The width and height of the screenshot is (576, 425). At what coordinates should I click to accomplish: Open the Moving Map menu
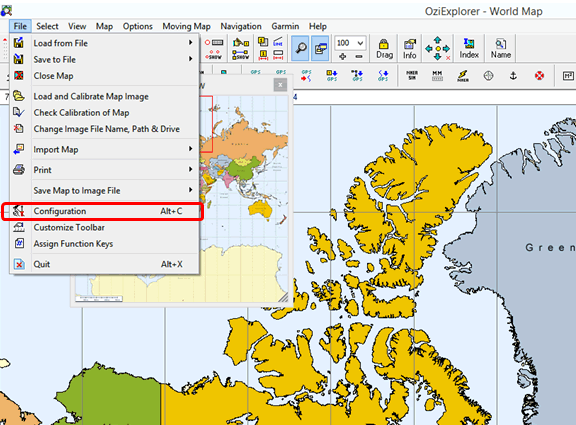186,26
